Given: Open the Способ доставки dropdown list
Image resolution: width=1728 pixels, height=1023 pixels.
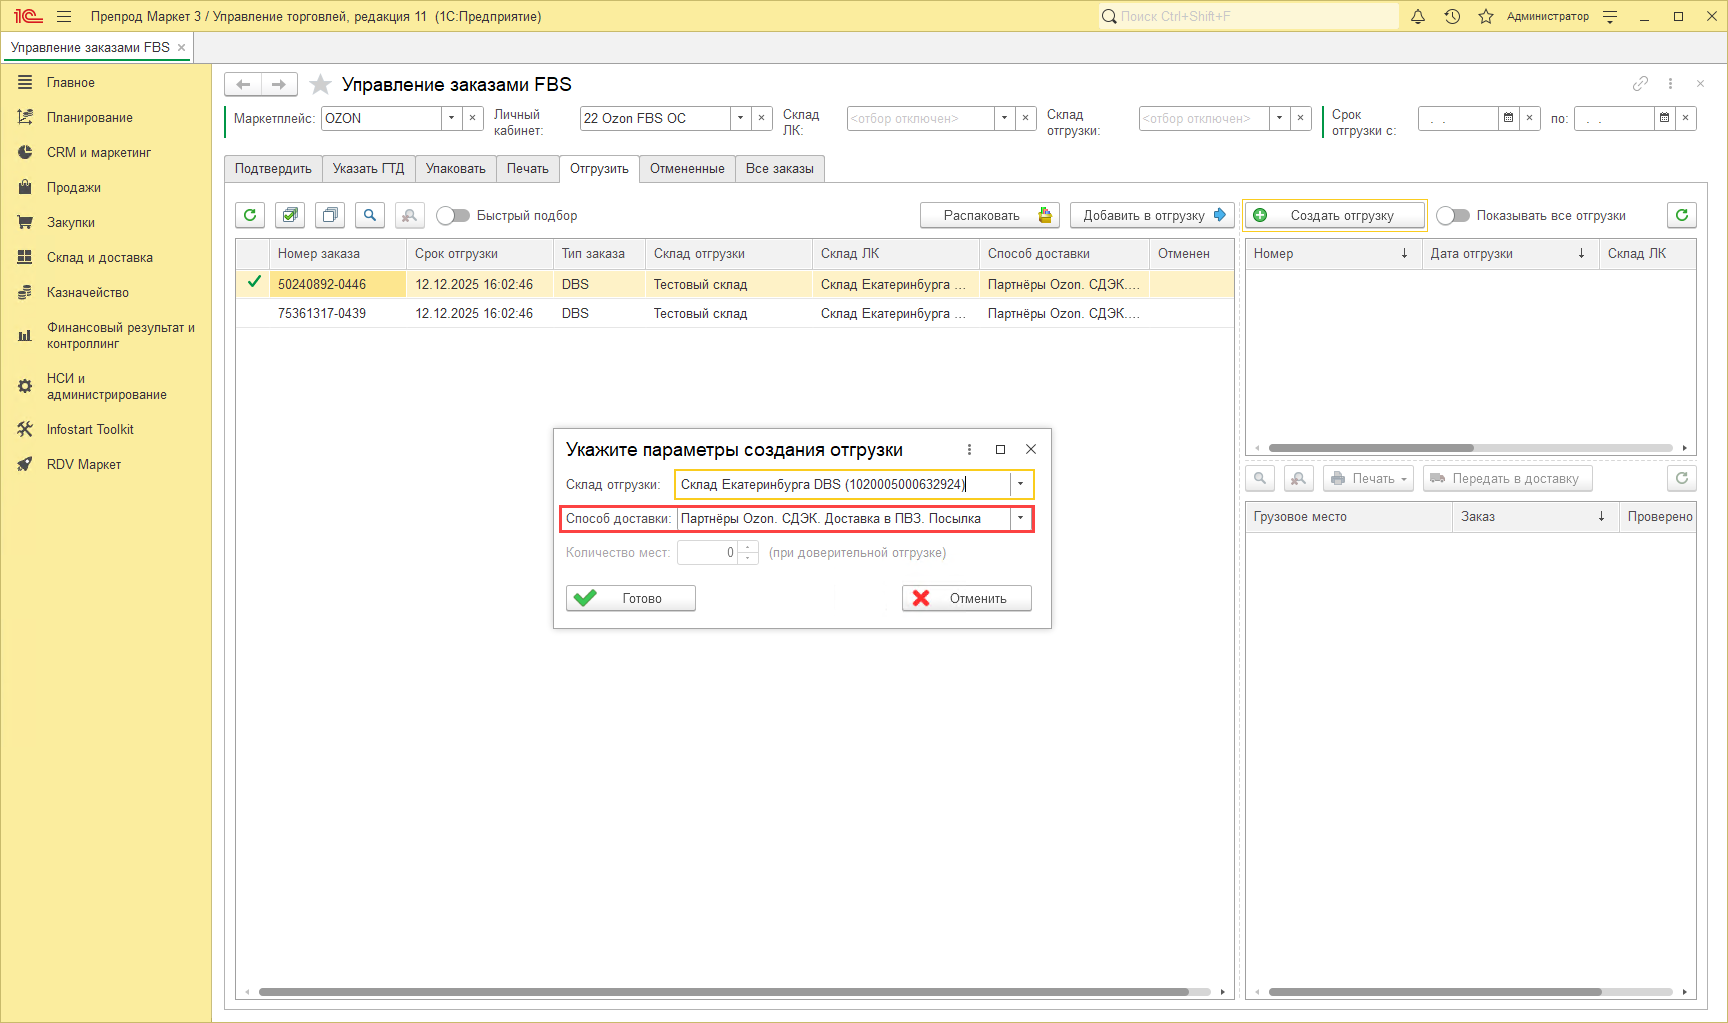Looking at the screenshot, I should (1020, 518).
